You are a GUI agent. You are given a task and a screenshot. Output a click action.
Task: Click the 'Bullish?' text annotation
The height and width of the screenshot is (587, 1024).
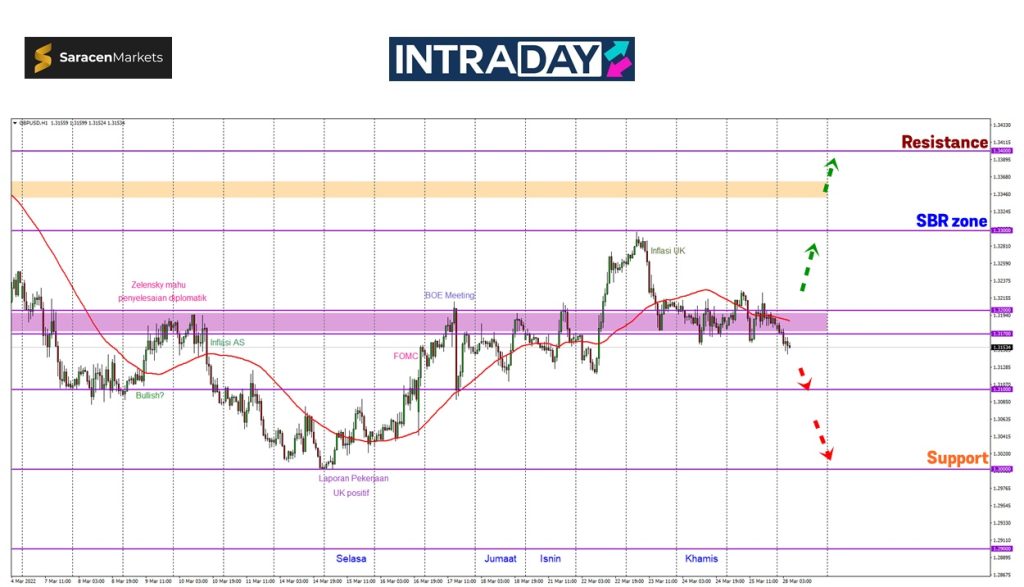click(151, 395)
